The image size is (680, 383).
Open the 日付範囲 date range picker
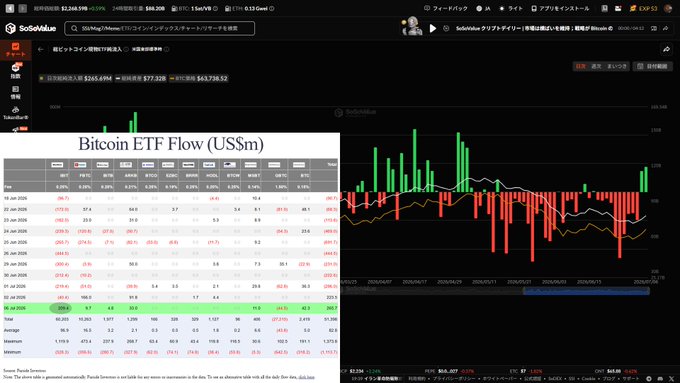tap(653, 66)
